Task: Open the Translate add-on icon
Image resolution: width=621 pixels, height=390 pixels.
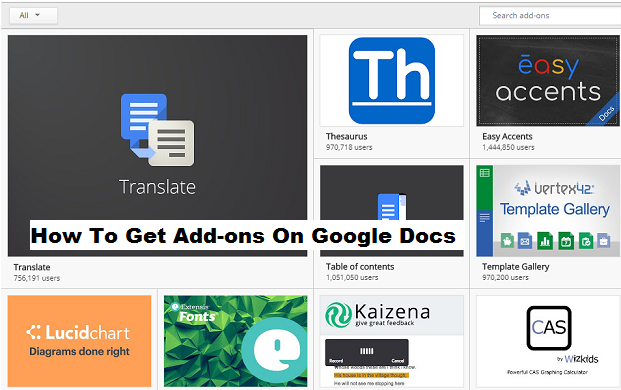Action: 158,130
